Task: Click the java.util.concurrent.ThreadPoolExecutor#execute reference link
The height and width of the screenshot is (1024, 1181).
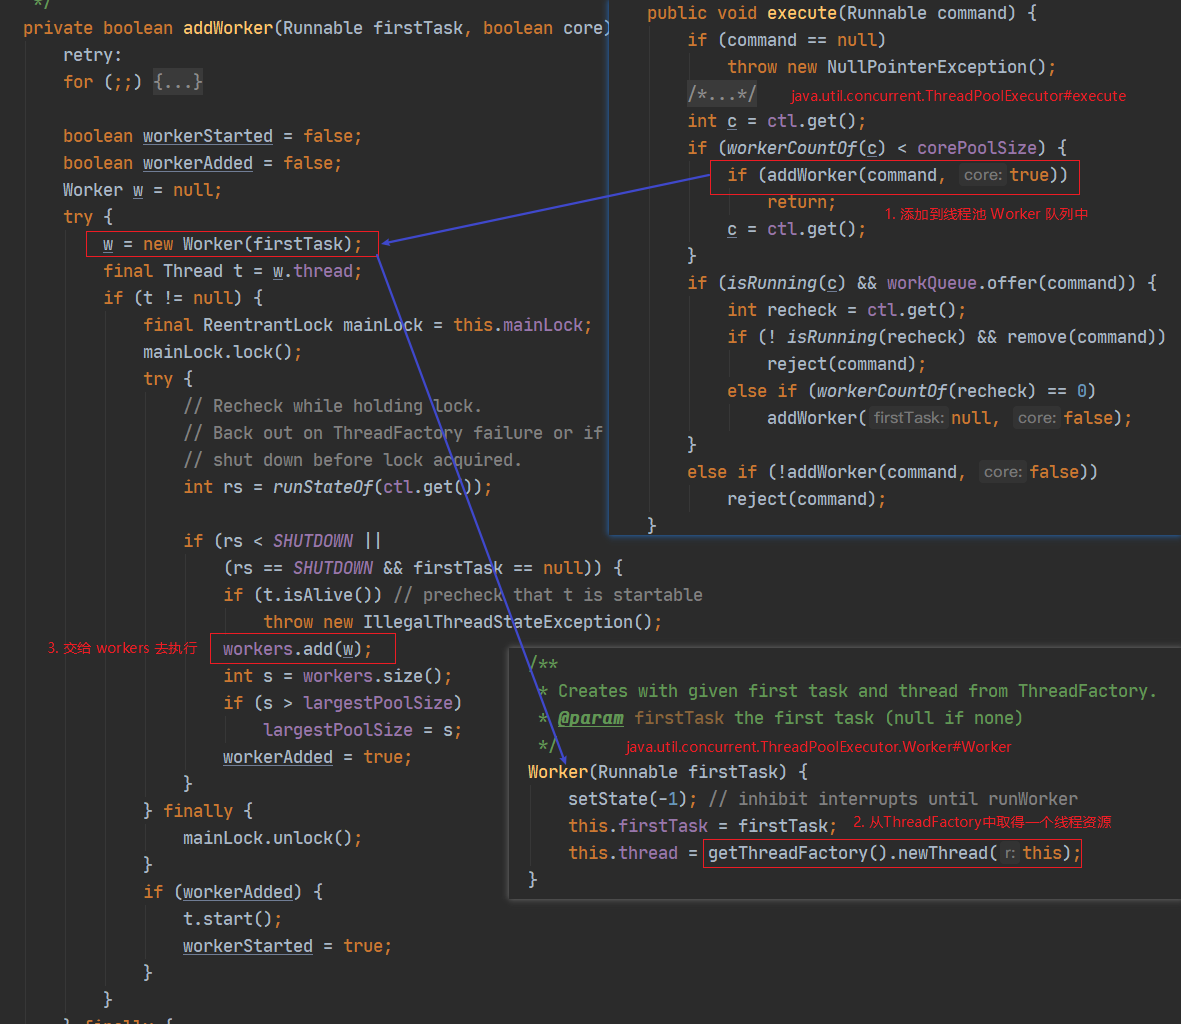Action: 957,94
